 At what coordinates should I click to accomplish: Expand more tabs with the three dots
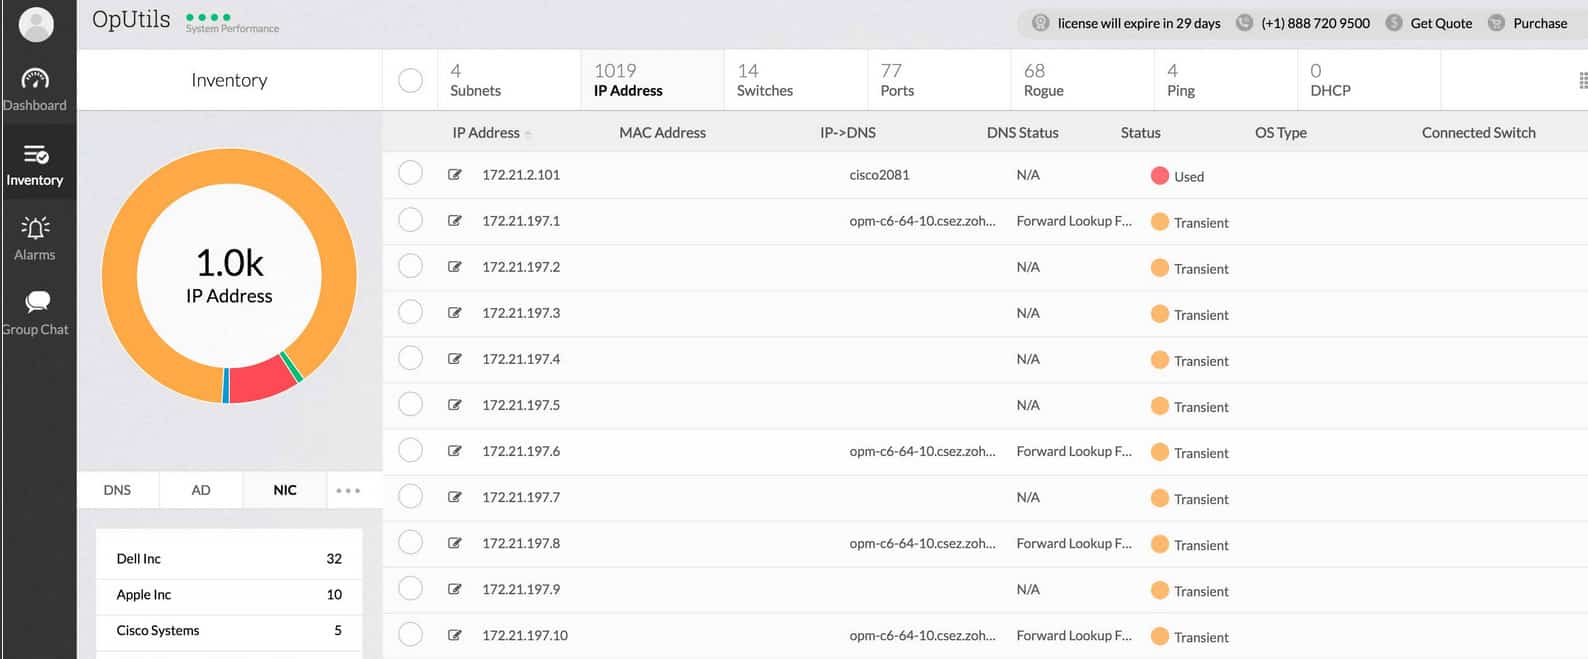[348, 490]
